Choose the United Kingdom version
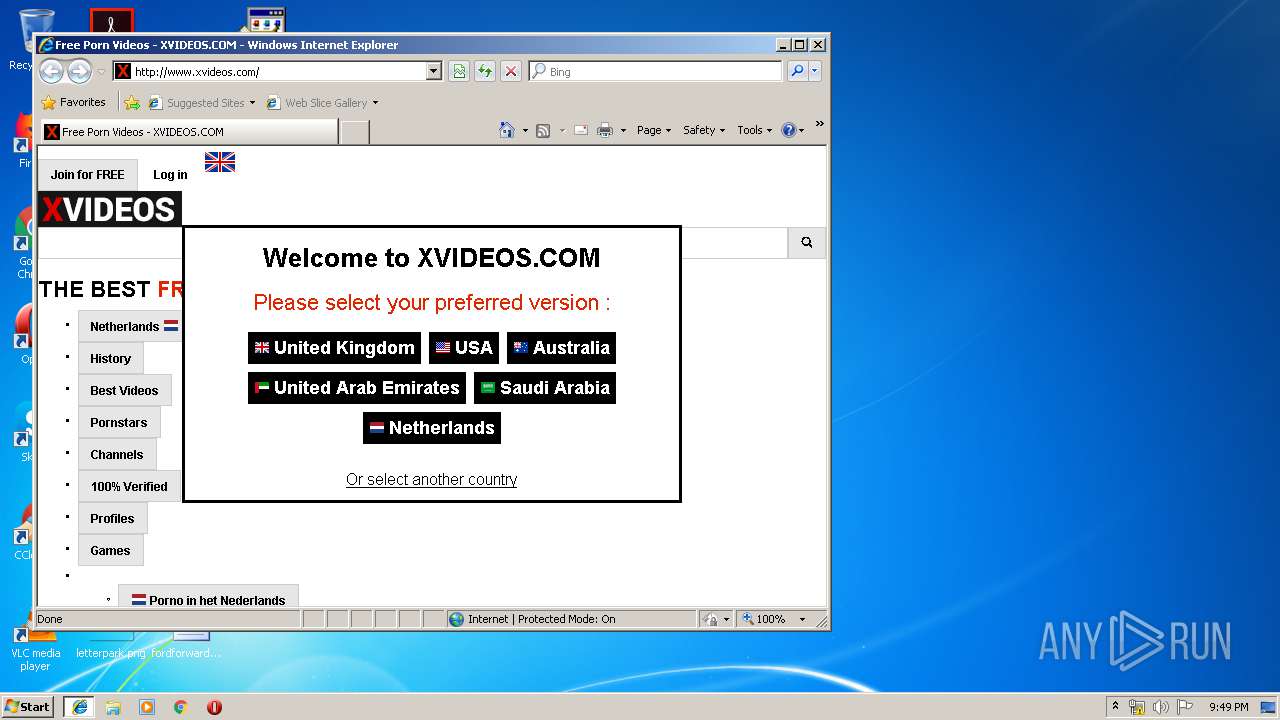 (x=334, y=348)
